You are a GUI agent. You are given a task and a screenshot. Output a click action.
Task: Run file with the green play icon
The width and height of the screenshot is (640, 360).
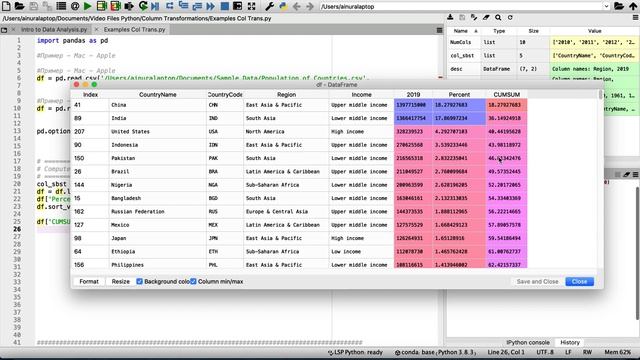[x=88, y=6]
